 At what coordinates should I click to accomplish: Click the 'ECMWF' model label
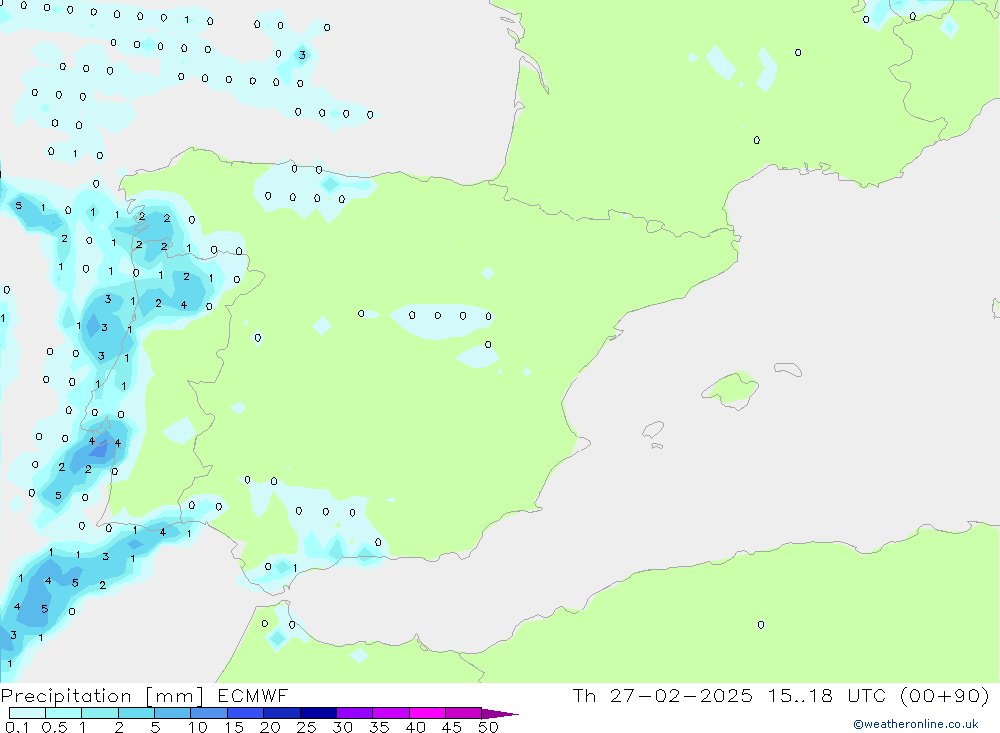pyautogui.click(x=253, y=695)
